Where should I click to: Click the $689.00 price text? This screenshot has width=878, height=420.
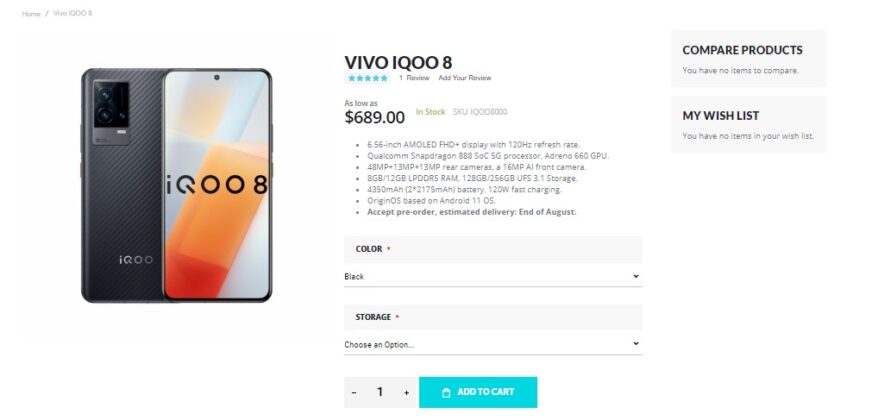375,118
